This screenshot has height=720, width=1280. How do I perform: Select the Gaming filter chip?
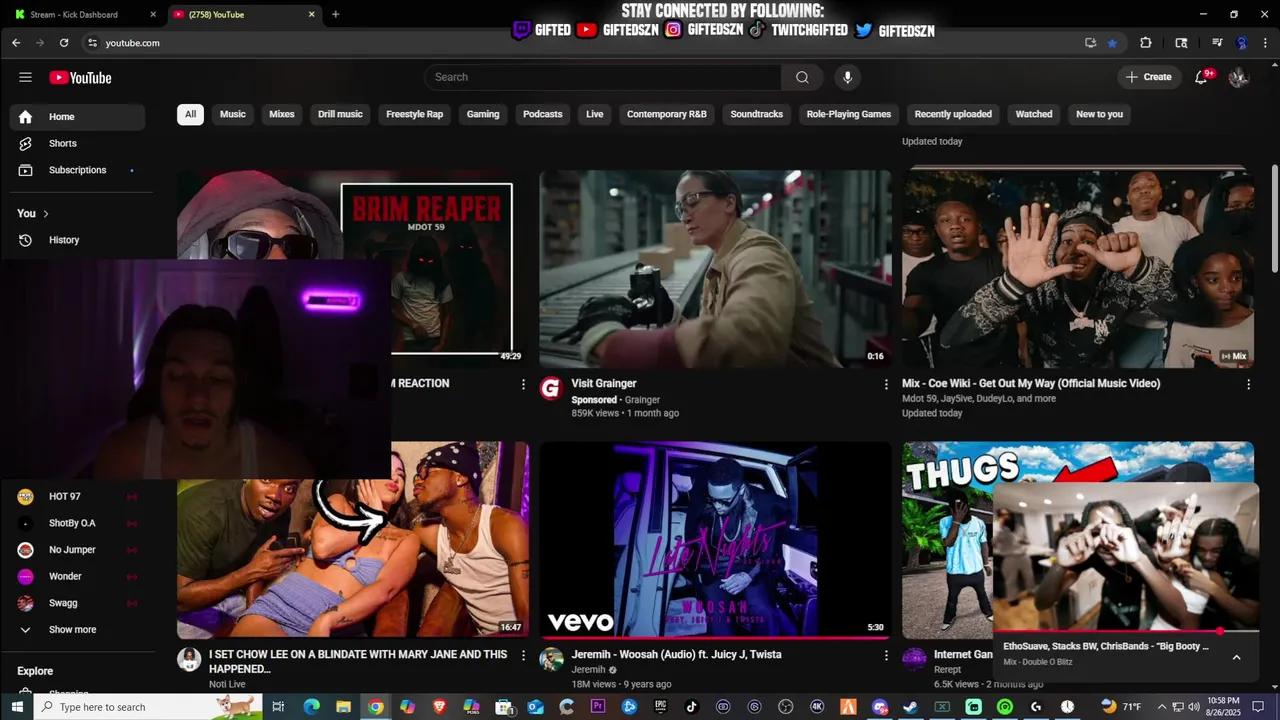[x=483, y=114]
